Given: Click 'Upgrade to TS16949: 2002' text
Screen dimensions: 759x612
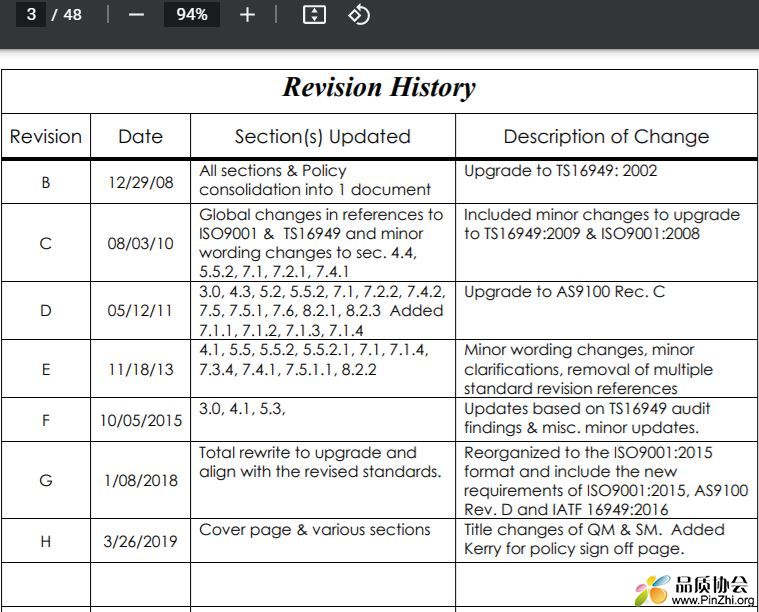Looking at the screenshot, I should [x=560, y=171].
